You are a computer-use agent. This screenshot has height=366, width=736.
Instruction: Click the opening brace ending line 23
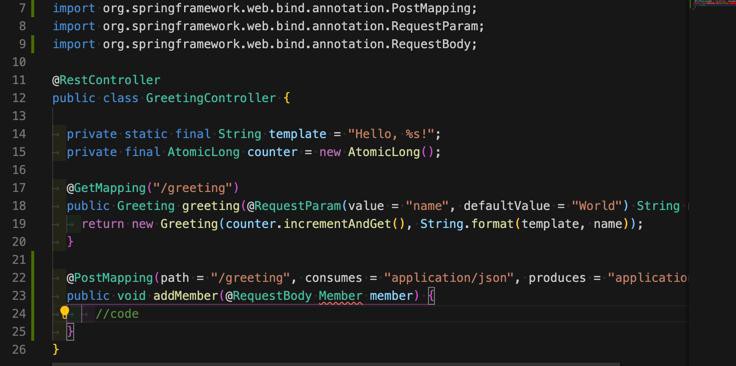[432, 296]
